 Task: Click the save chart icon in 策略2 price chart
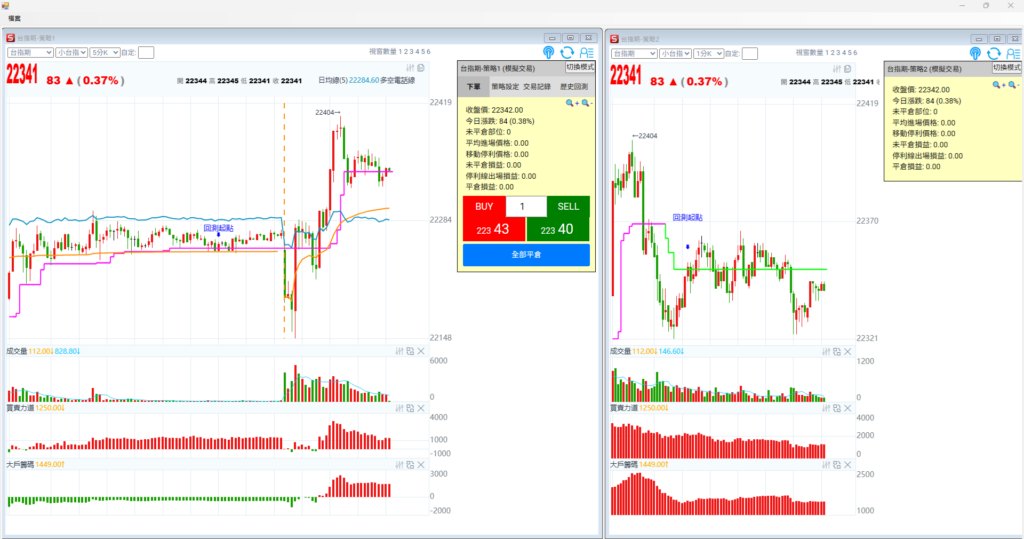(848, 69)
